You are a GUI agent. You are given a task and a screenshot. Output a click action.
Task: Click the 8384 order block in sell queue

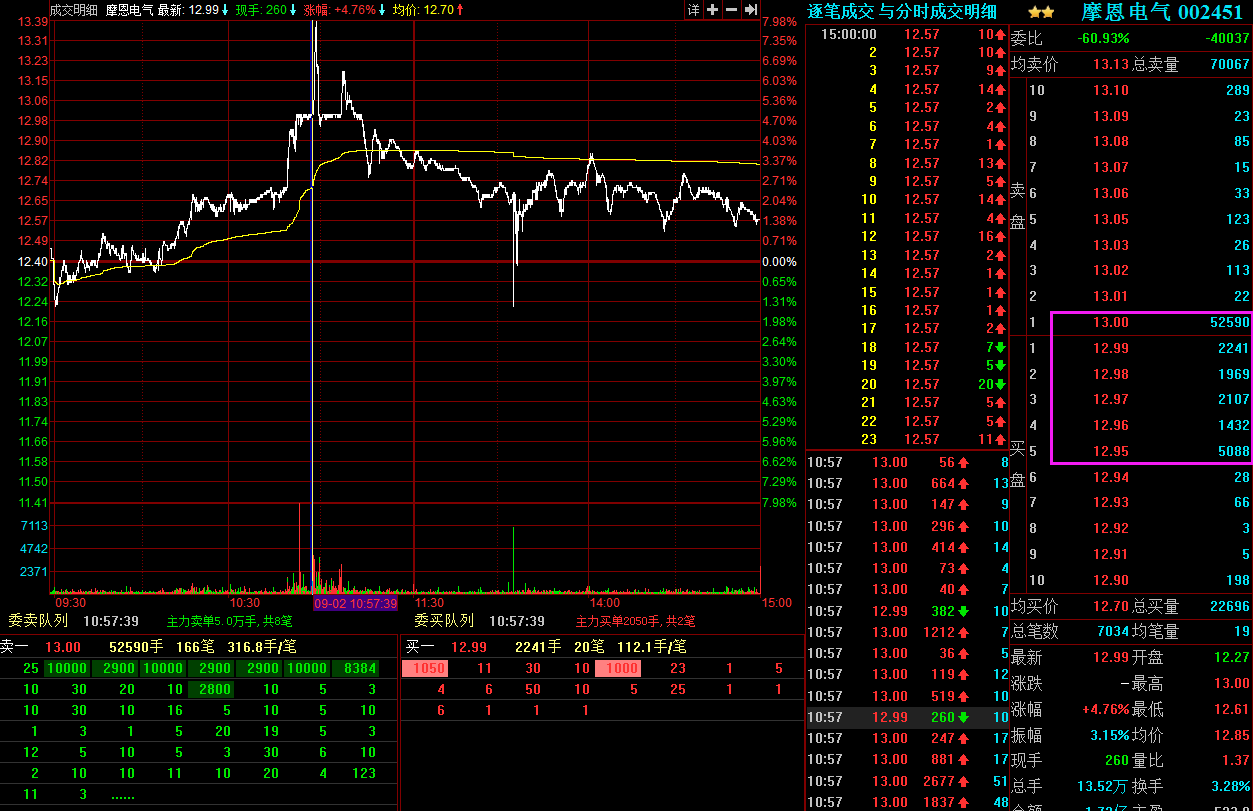361,668
